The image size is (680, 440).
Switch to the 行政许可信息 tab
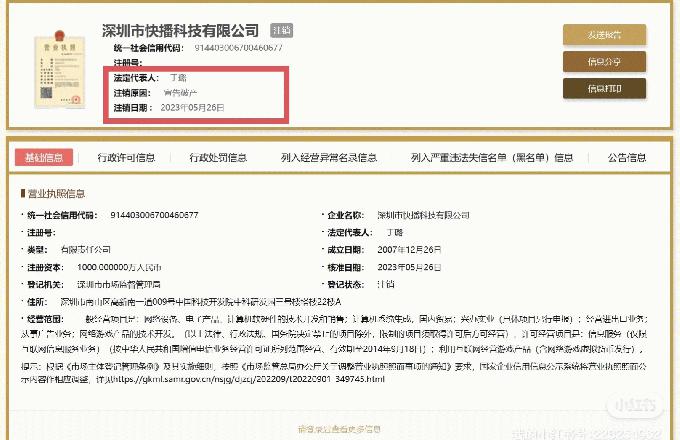pyautogui.click(x=126, y=157)
